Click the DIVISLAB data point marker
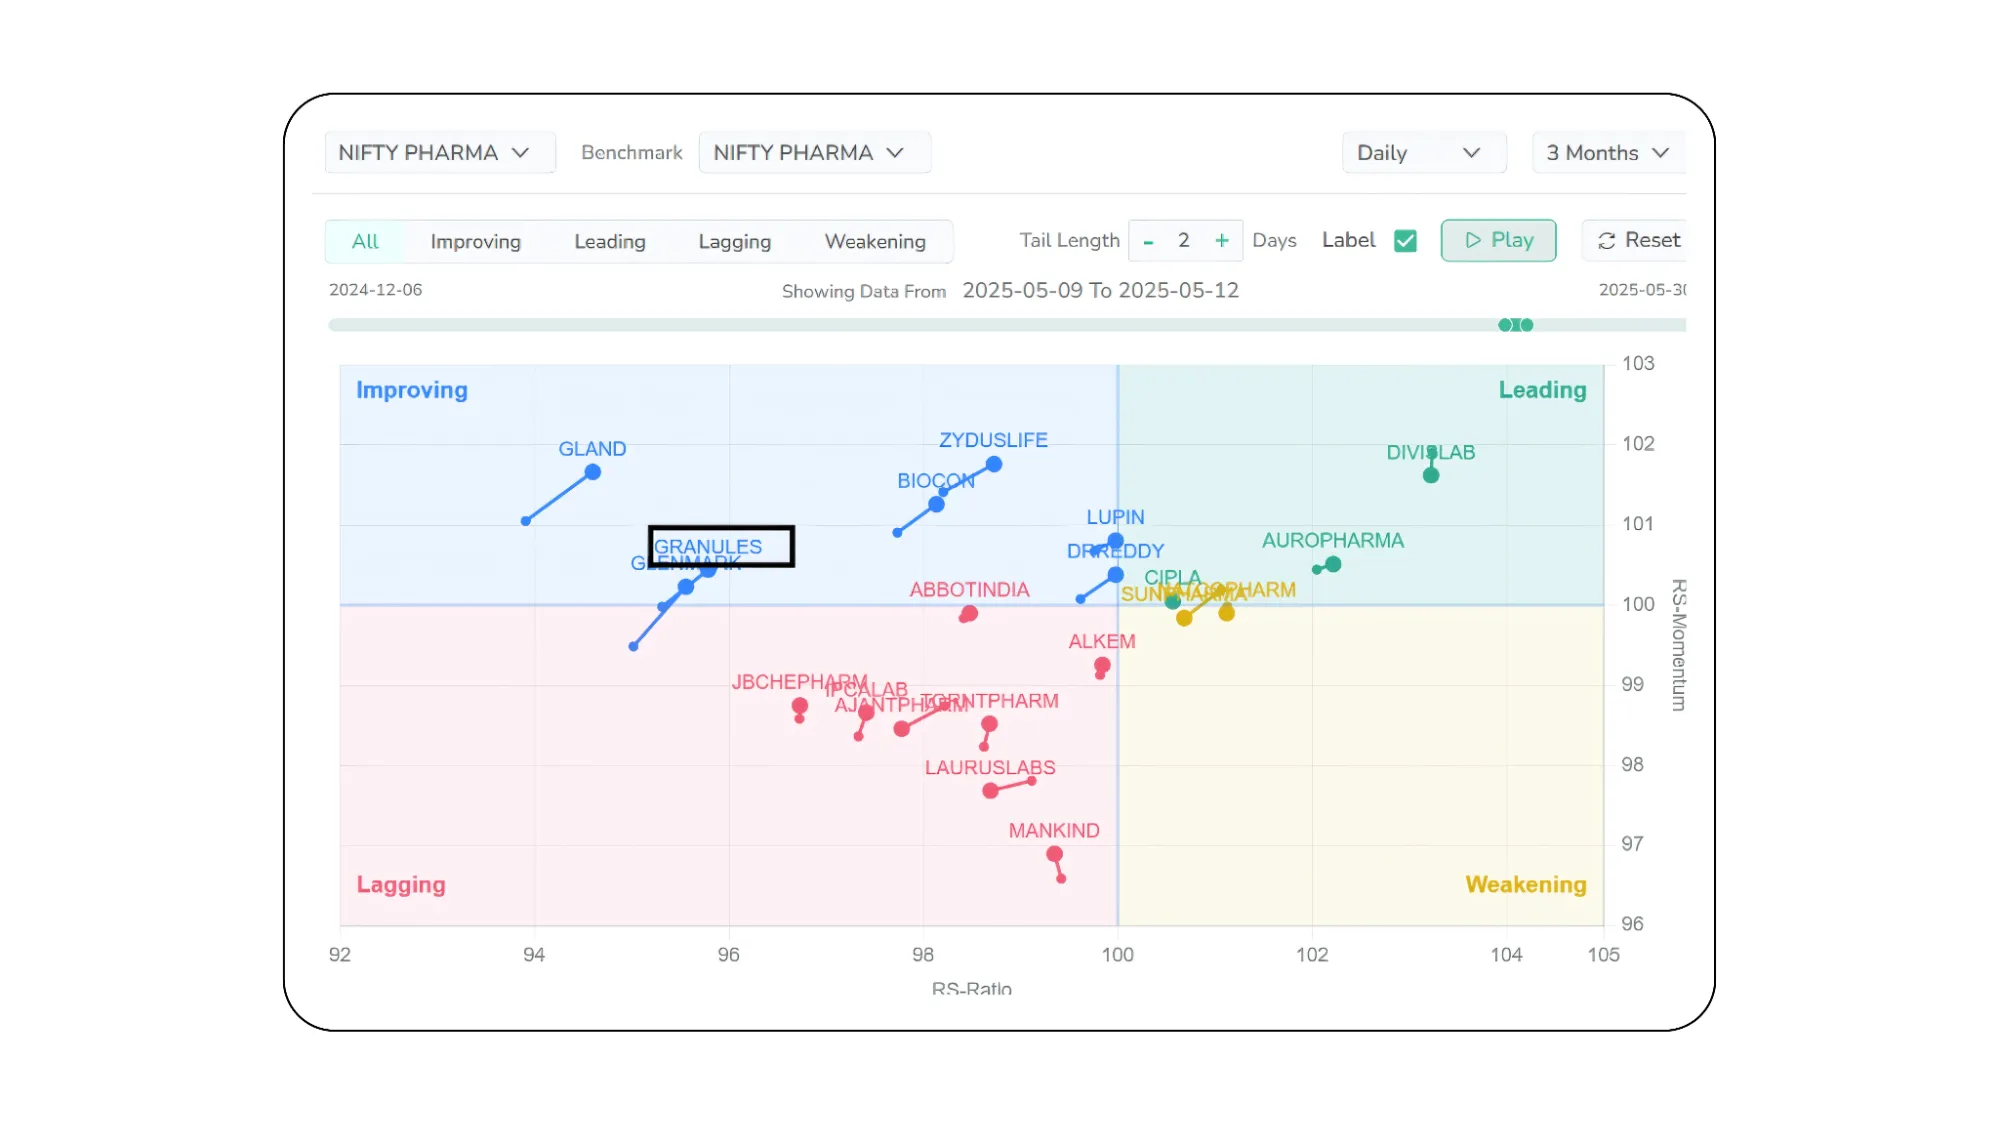Image resolution: width=1999 pixels, height=1125 pixels. [x=1431, y=475]
